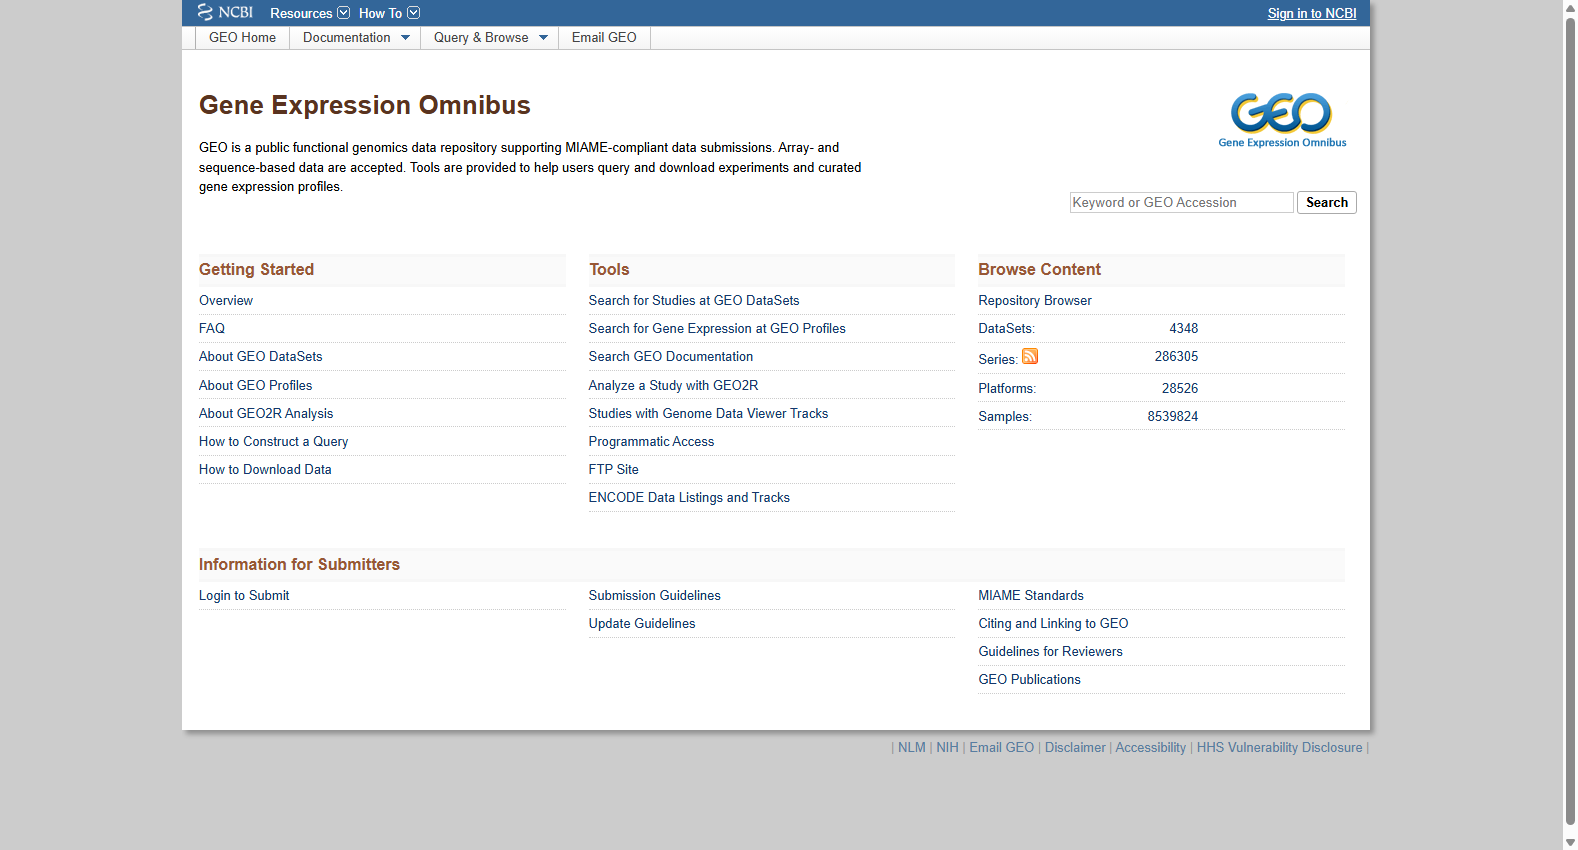Open the Programmatic Access link
The width and height of the screenshot is (1578, 850).
[x=652, y=441]
